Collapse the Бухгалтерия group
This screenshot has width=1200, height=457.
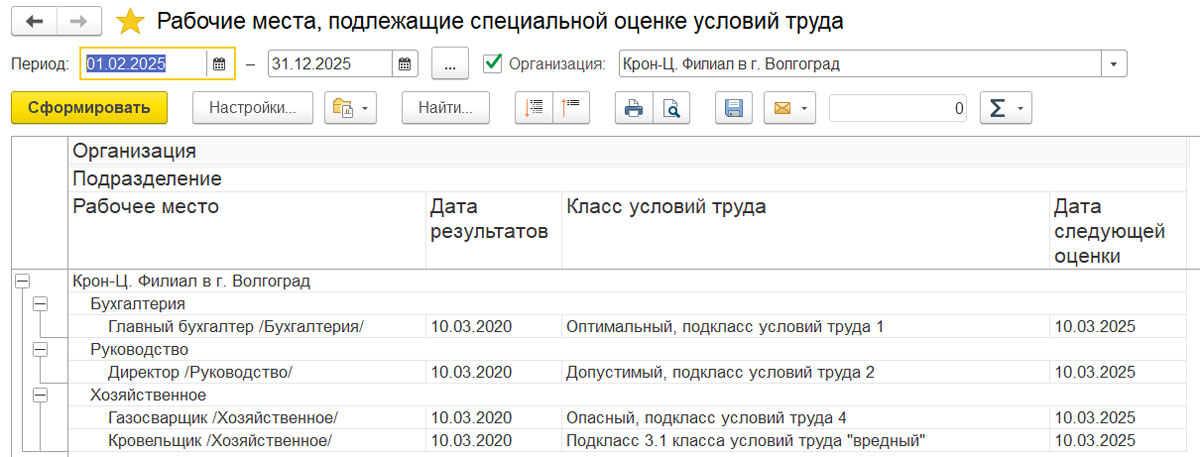tap(40, 303)
